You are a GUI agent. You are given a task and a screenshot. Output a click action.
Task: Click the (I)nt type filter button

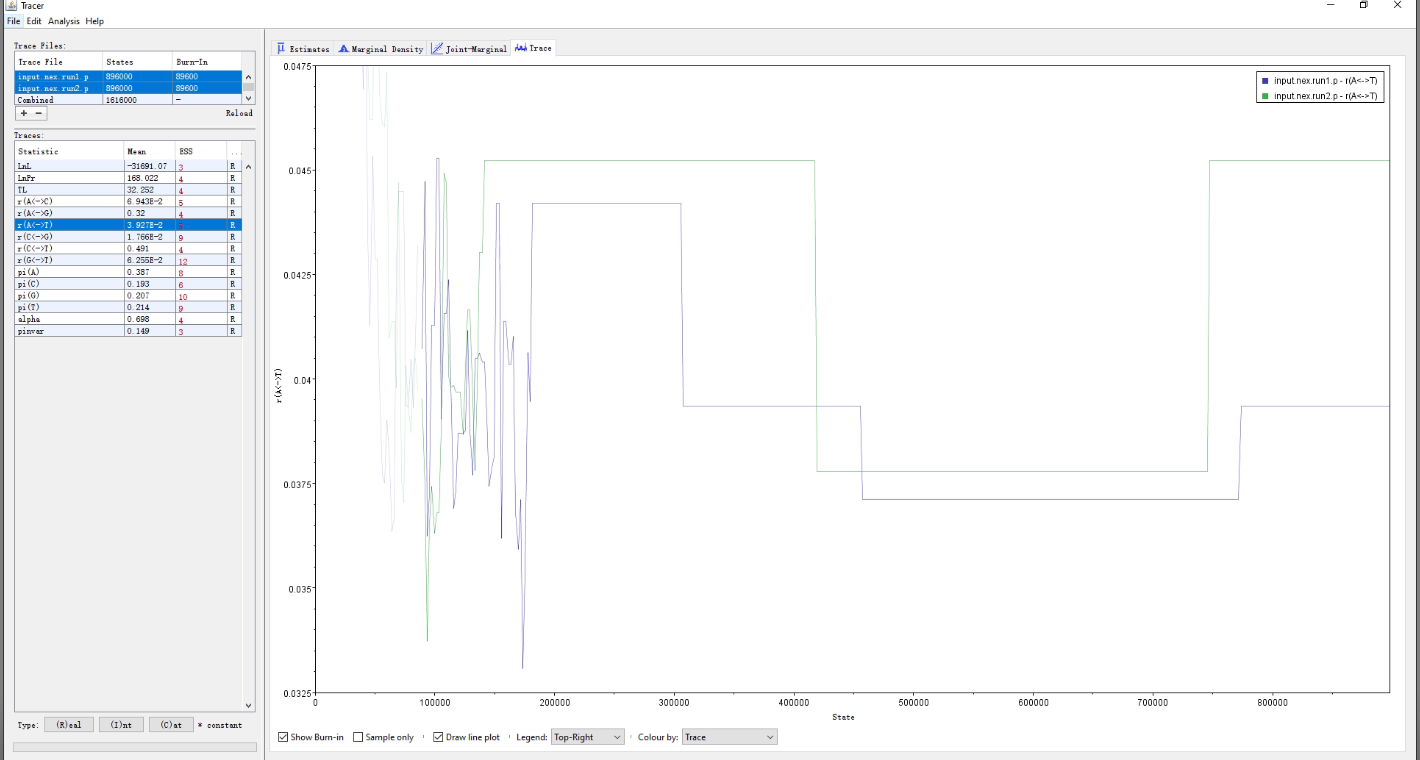pyautogui.click(x=121, y=724)
